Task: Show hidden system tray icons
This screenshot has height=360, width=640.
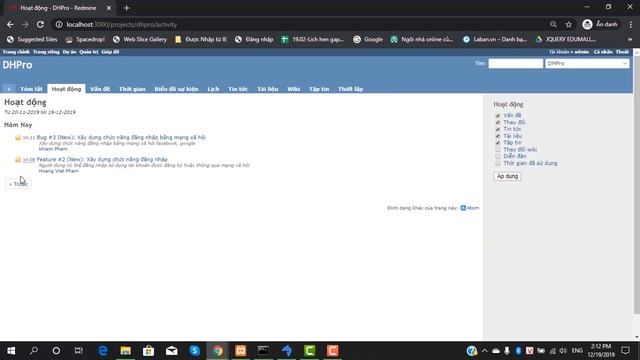Action: pyautogui.click(x=484, y=351)
